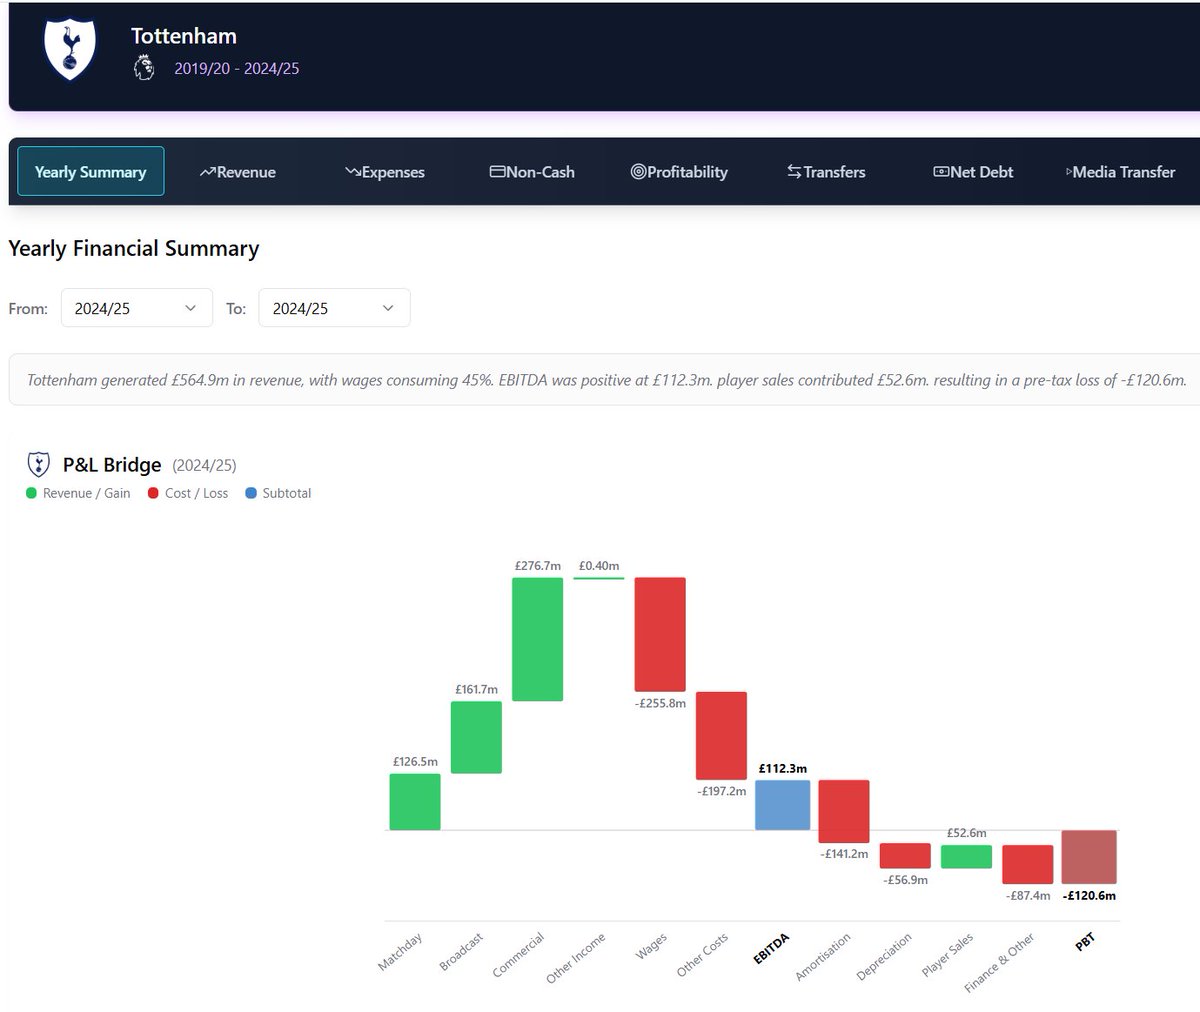Click the Finance & Other axis label
The height and width of the screenshot is (1012, 1200).
tap(1000, 964)
